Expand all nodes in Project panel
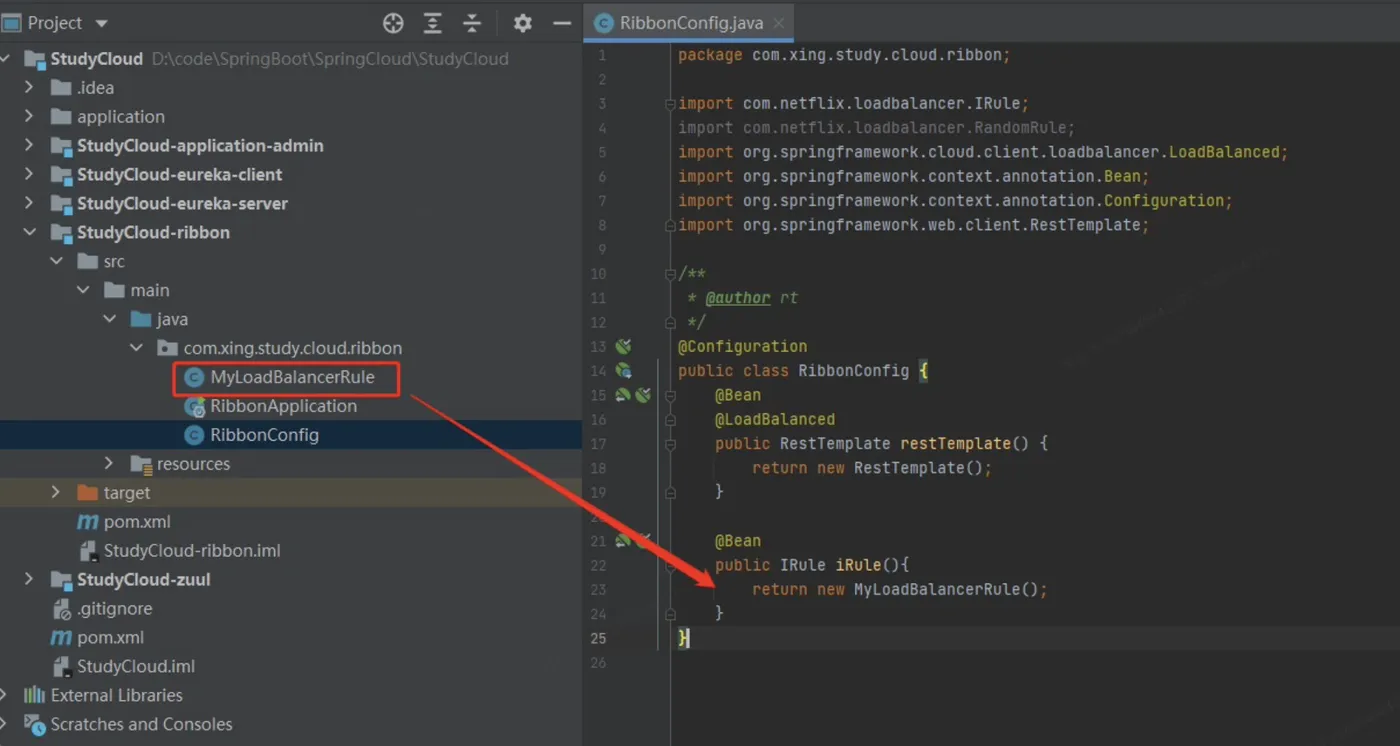This screenshot has width=1400, height=746. pos(432,23)
